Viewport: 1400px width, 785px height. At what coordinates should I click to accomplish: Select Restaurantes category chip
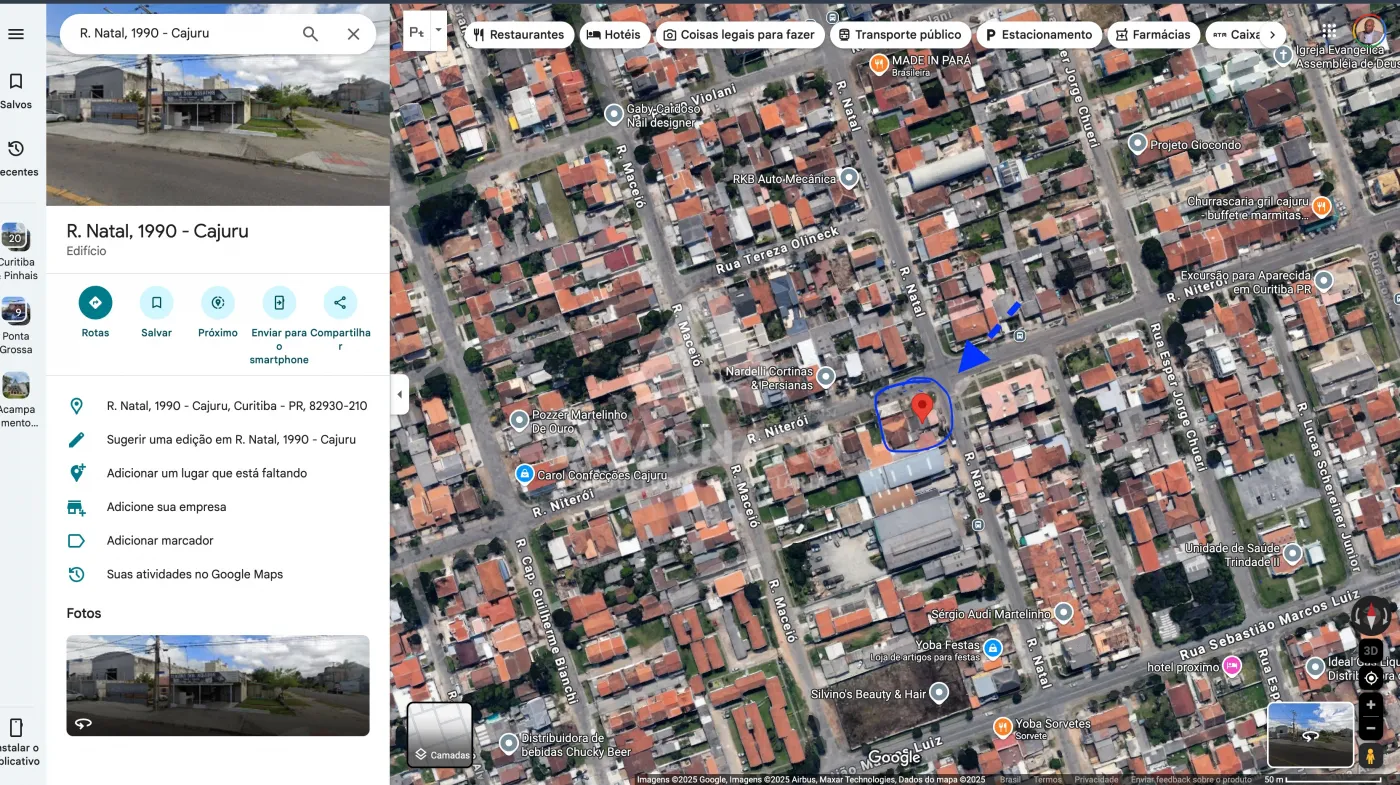518,35
